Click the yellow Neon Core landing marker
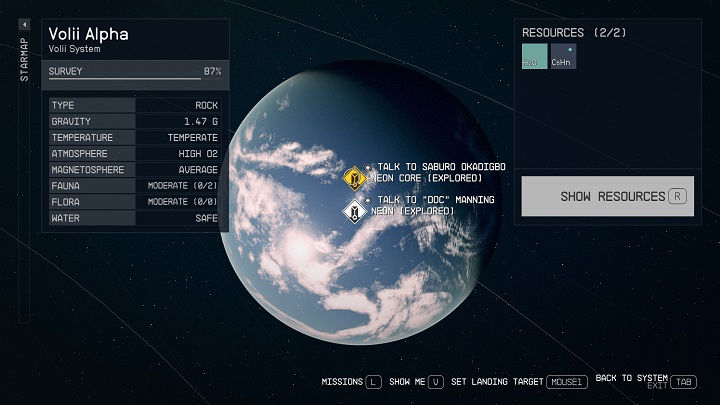 click(x=353, y=178)
